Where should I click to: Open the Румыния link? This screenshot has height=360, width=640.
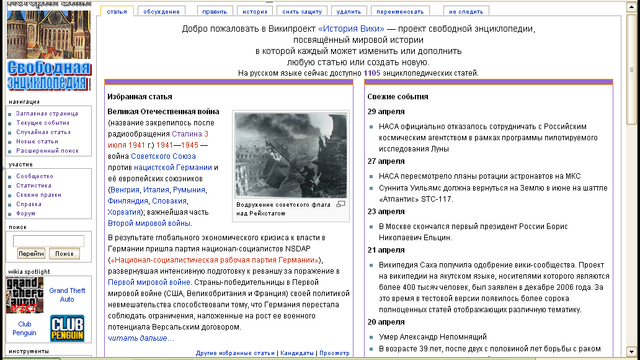coord(189,190)
